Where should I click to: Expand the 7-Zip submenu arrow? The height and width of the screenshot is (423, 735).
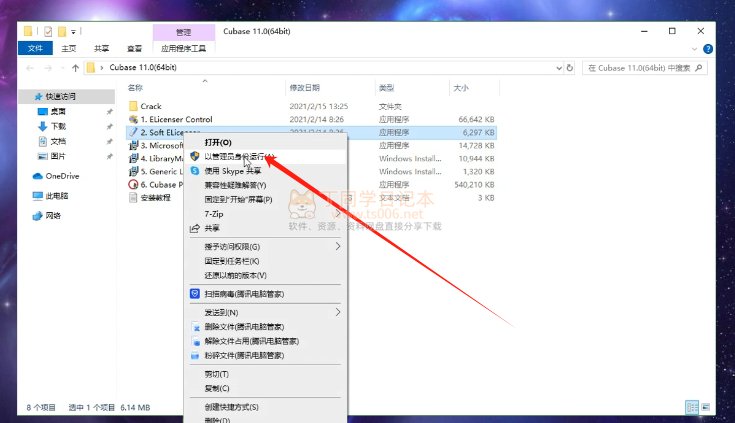tap(338, 214)
